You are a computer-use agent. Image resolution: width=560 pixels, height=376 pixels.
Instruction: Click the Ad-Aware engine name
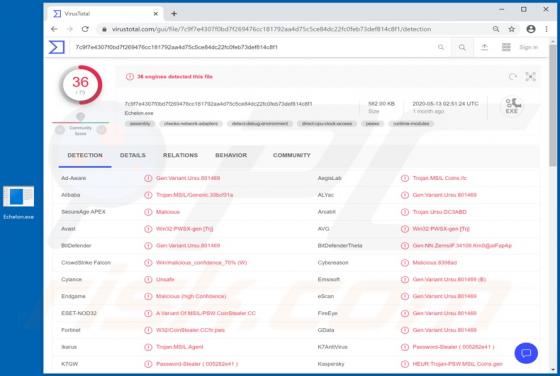(74, 178)
